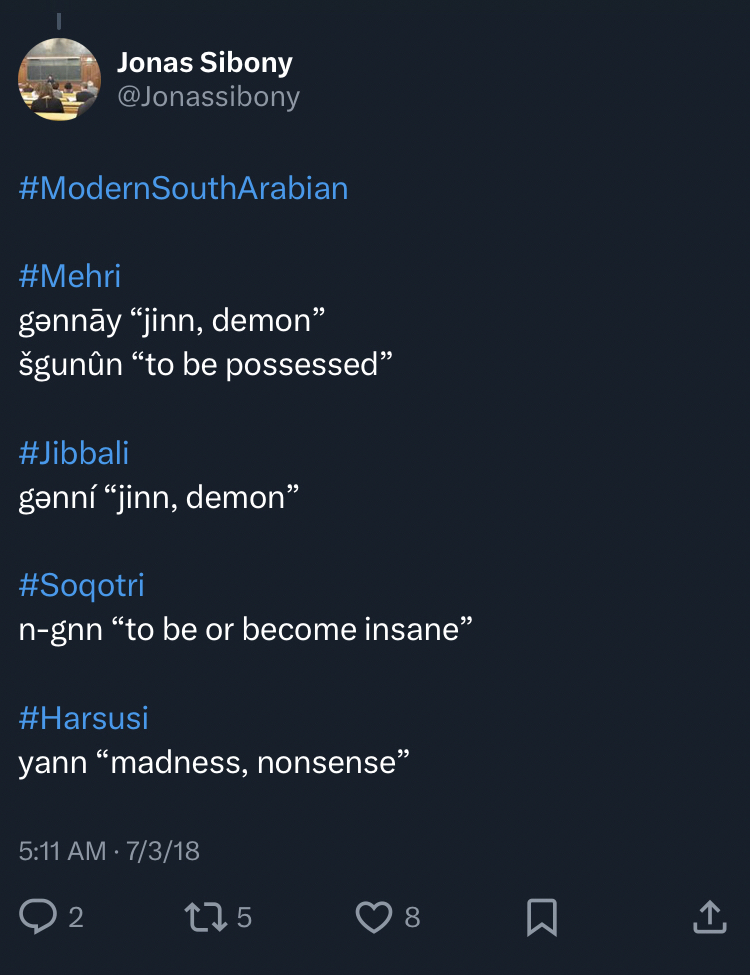The image size is (750, 975).
Task: View the 2 replies count
Action: [x=76, y=917]
